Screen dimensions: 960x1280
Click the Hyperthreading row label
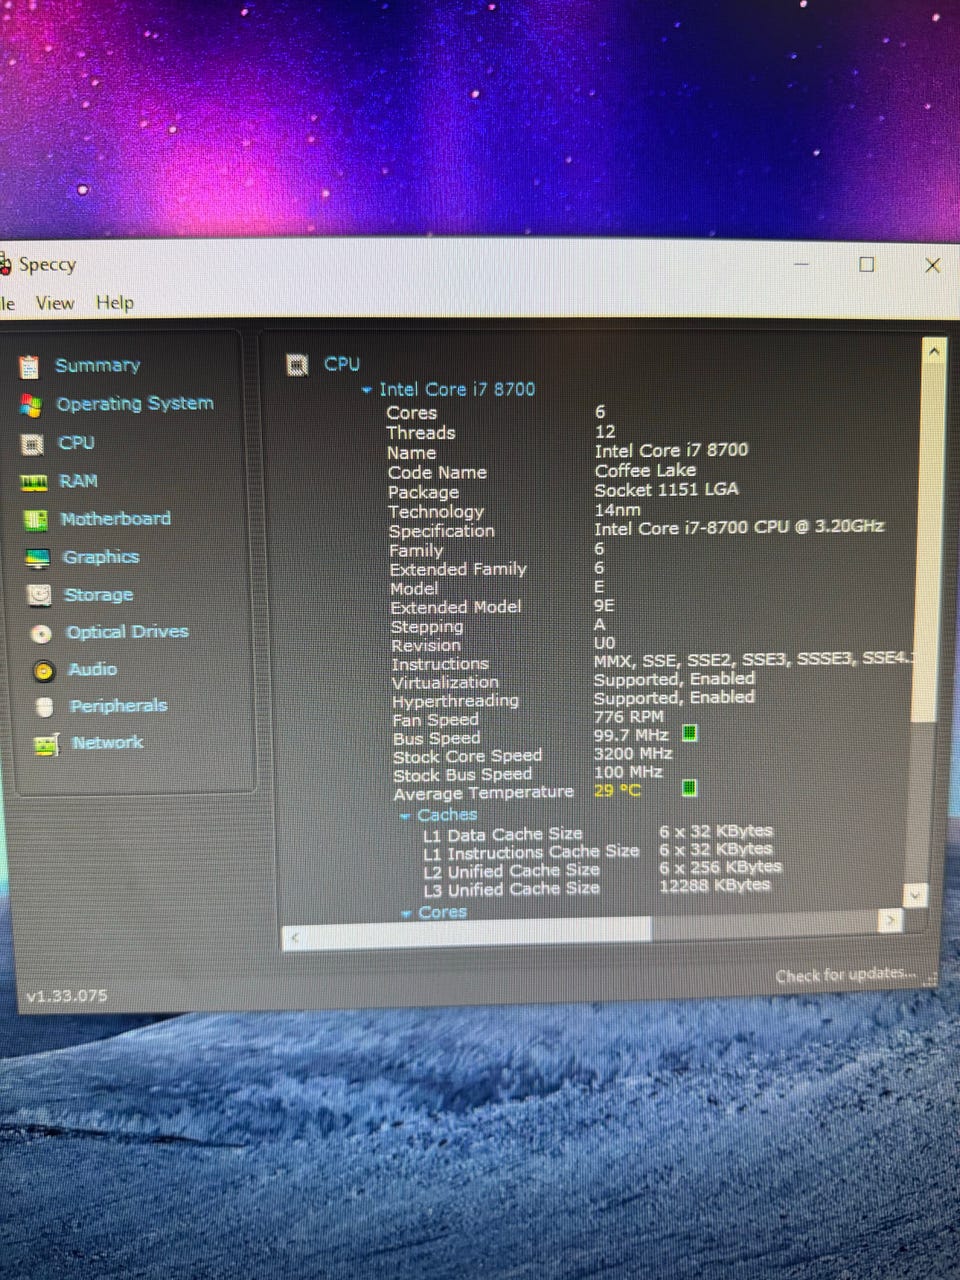pyautogui.click(x=455, y=701)
